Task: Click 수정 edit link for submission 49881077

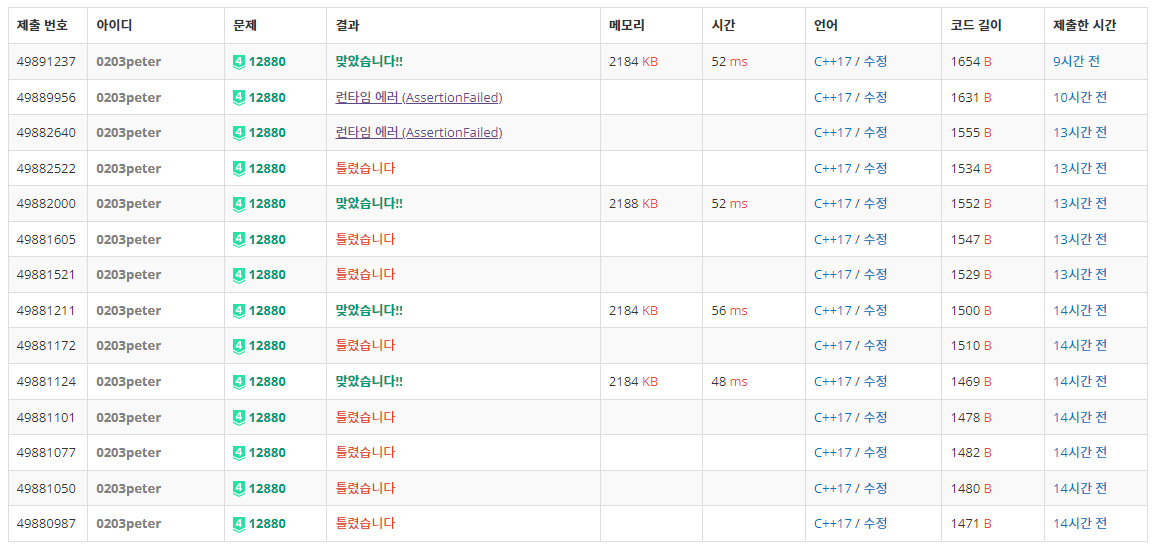Action: pyautogui.click(x=875, y=453)
